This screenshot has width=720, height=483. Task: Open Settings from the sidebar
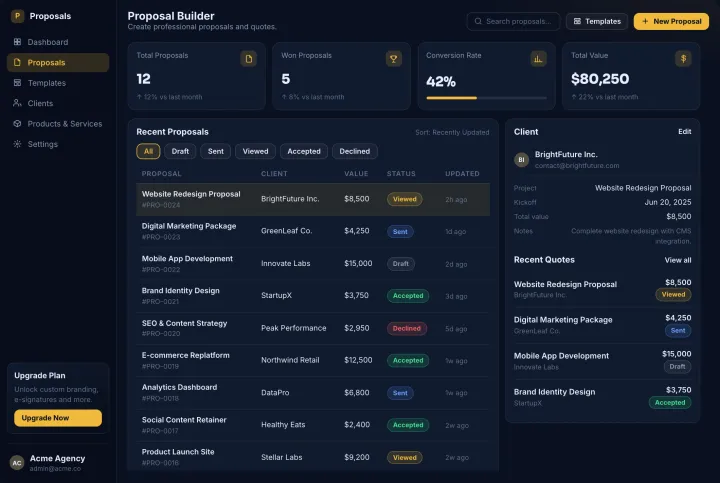point(58,144)
